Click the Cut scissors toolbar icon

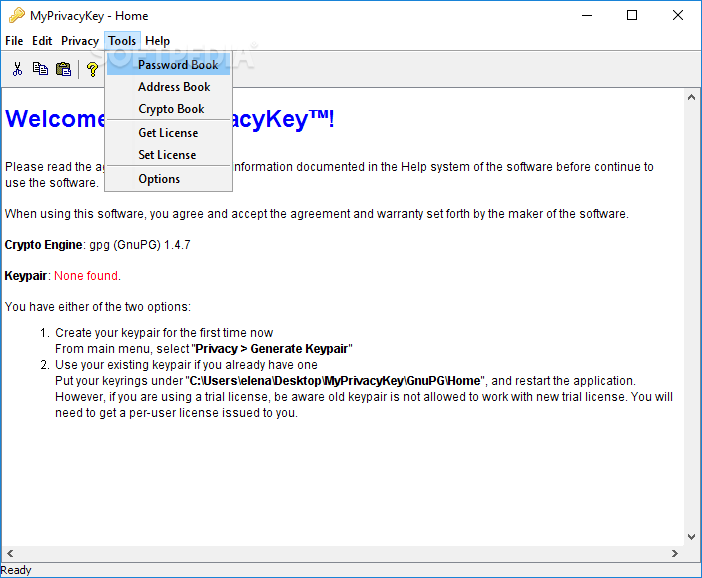point(17,69)
